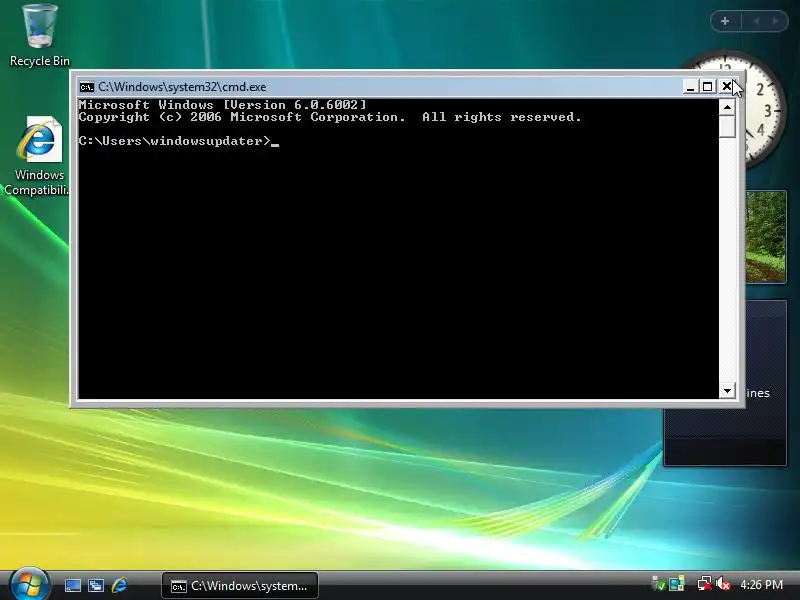This screenshot has width=800, height=600.
Task: Click the C:\Users\windowsupdater> prompt line
Action: click(x=179, y=141)
